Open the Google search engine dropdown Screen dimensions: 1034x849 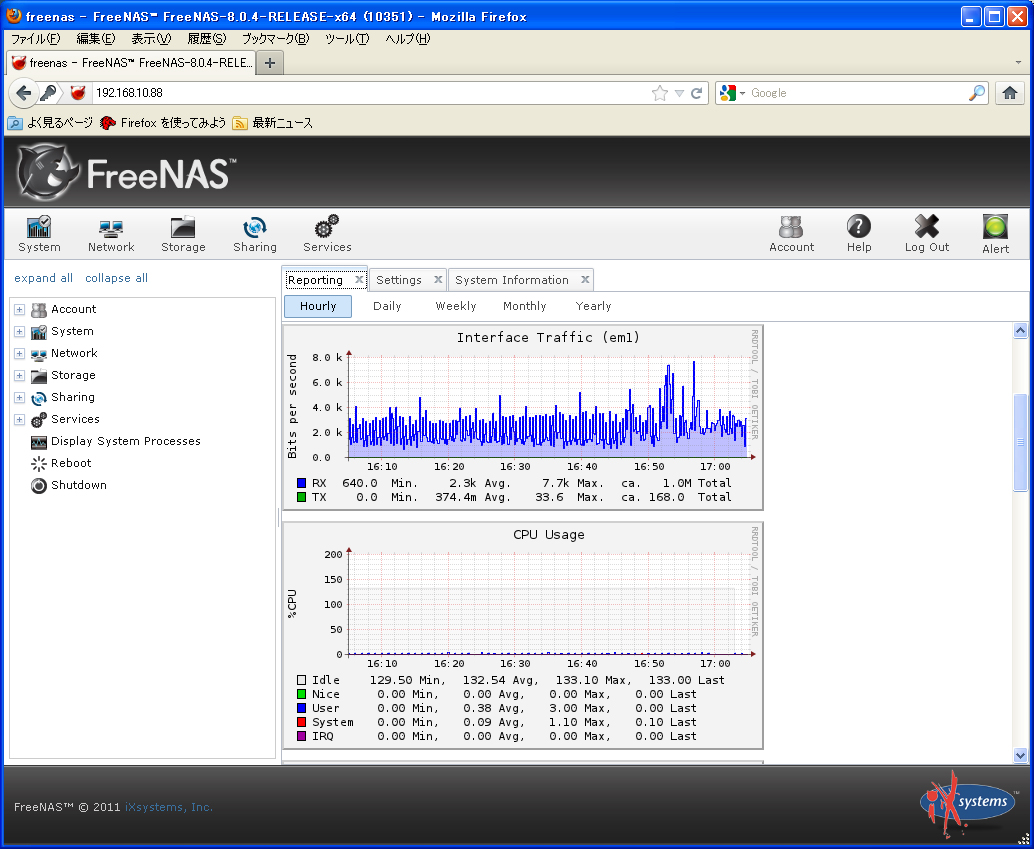tap(743, 94)
